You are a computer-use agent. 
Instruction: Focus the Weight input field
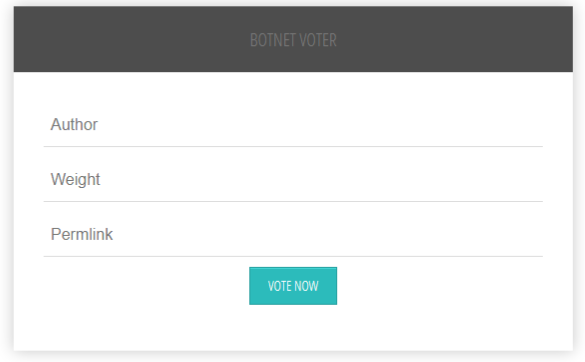point(293,180)
